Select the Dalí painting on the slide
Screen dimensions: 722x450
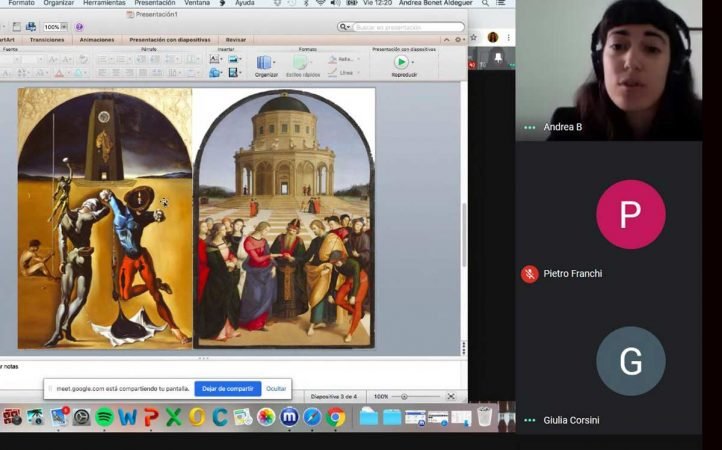point(105,218)
